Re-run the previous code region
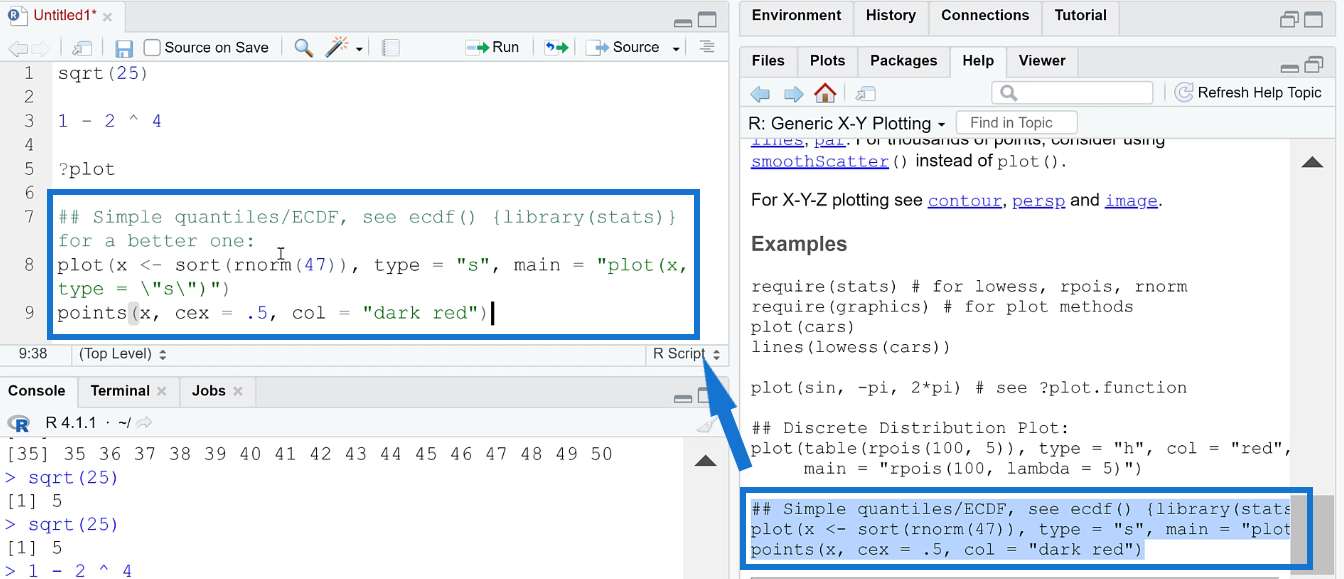Screen dimensions: 1344x579 (x=556, y=47)
